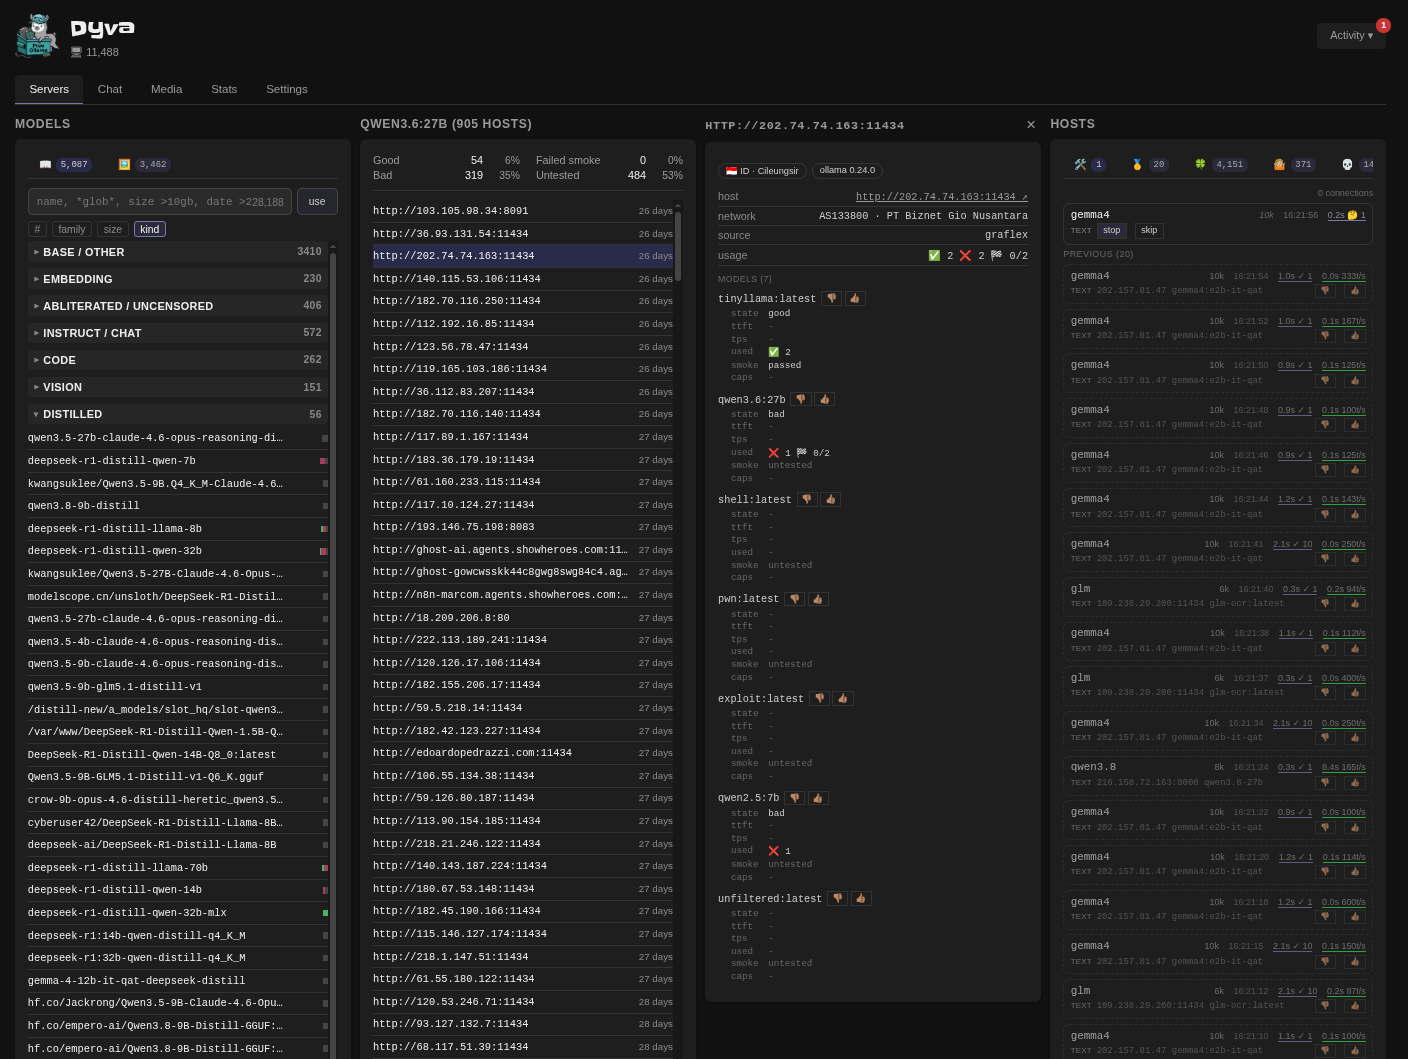Thumbs down qwen3.8 entry at 16:21:24

(x=1326, y=782)
